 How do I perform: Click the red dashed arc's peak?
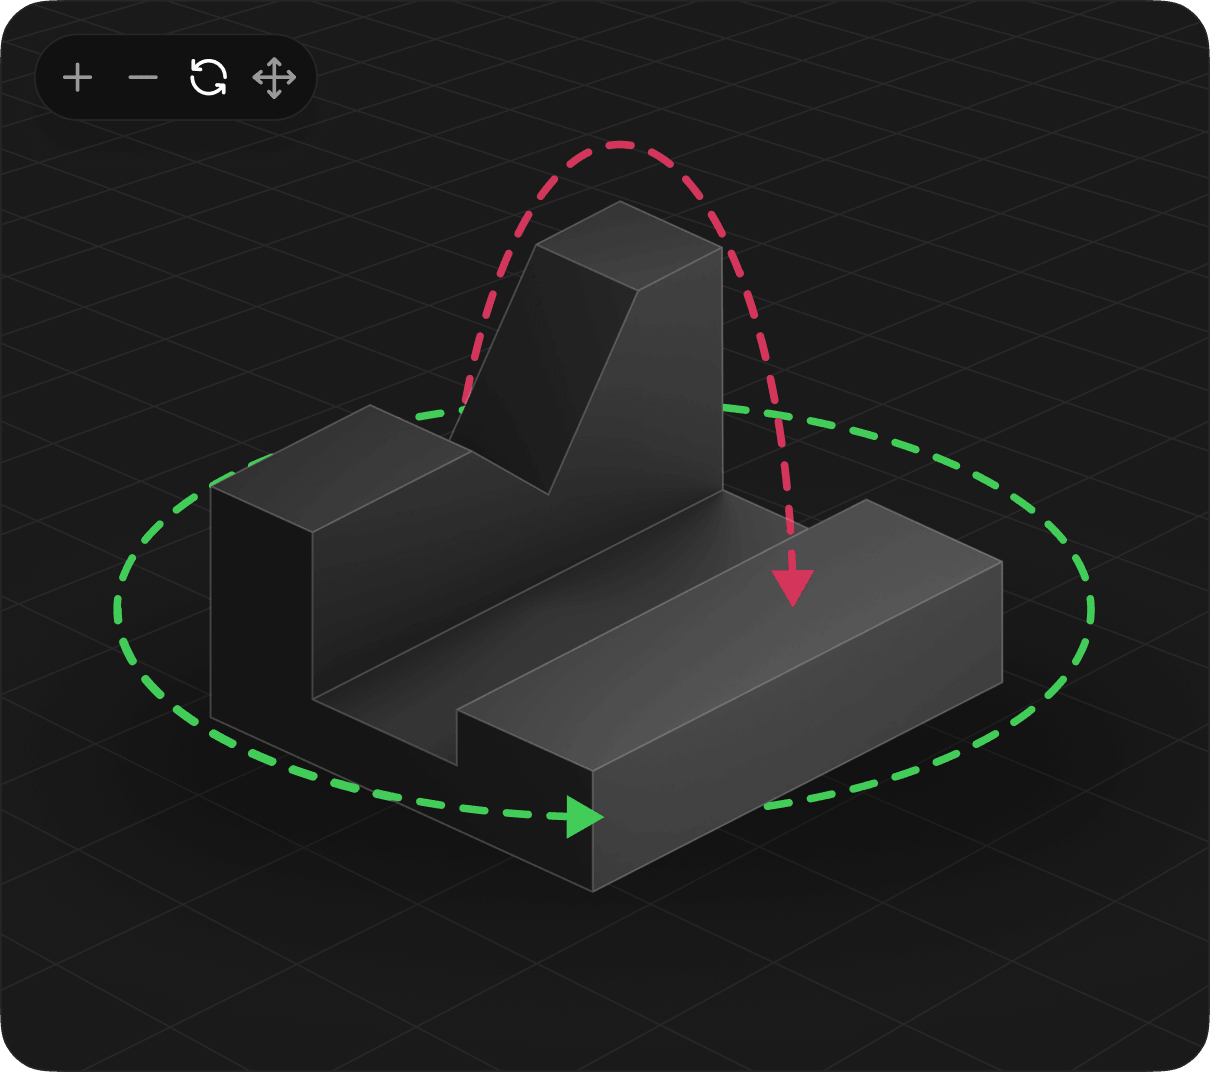pos(620,145)
